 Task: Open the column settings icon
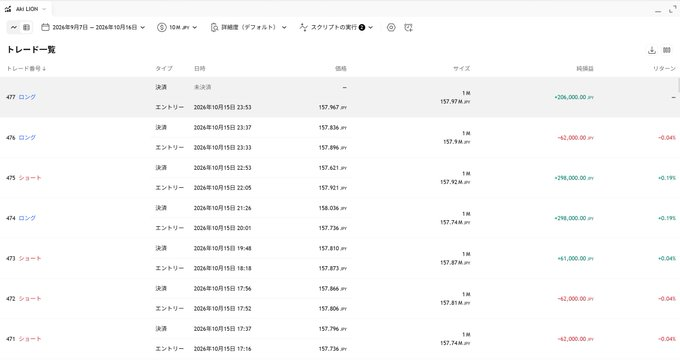click(667, 50)
